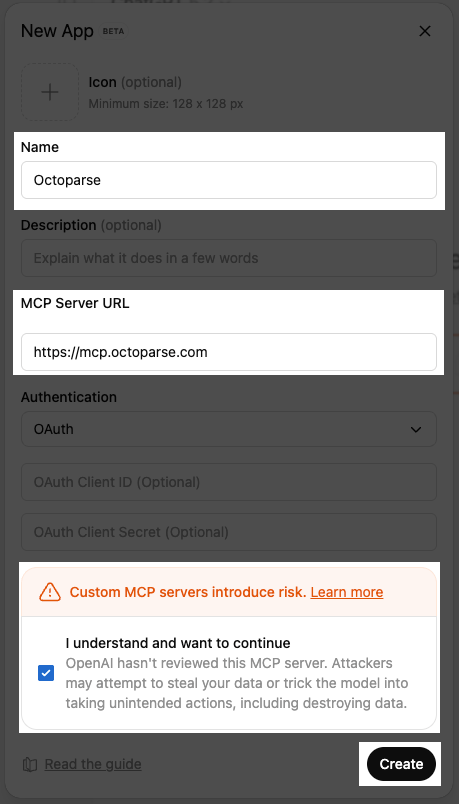Open Read the guide link
The width and height of the screenshot is (459, 804).
click(93, 764)
